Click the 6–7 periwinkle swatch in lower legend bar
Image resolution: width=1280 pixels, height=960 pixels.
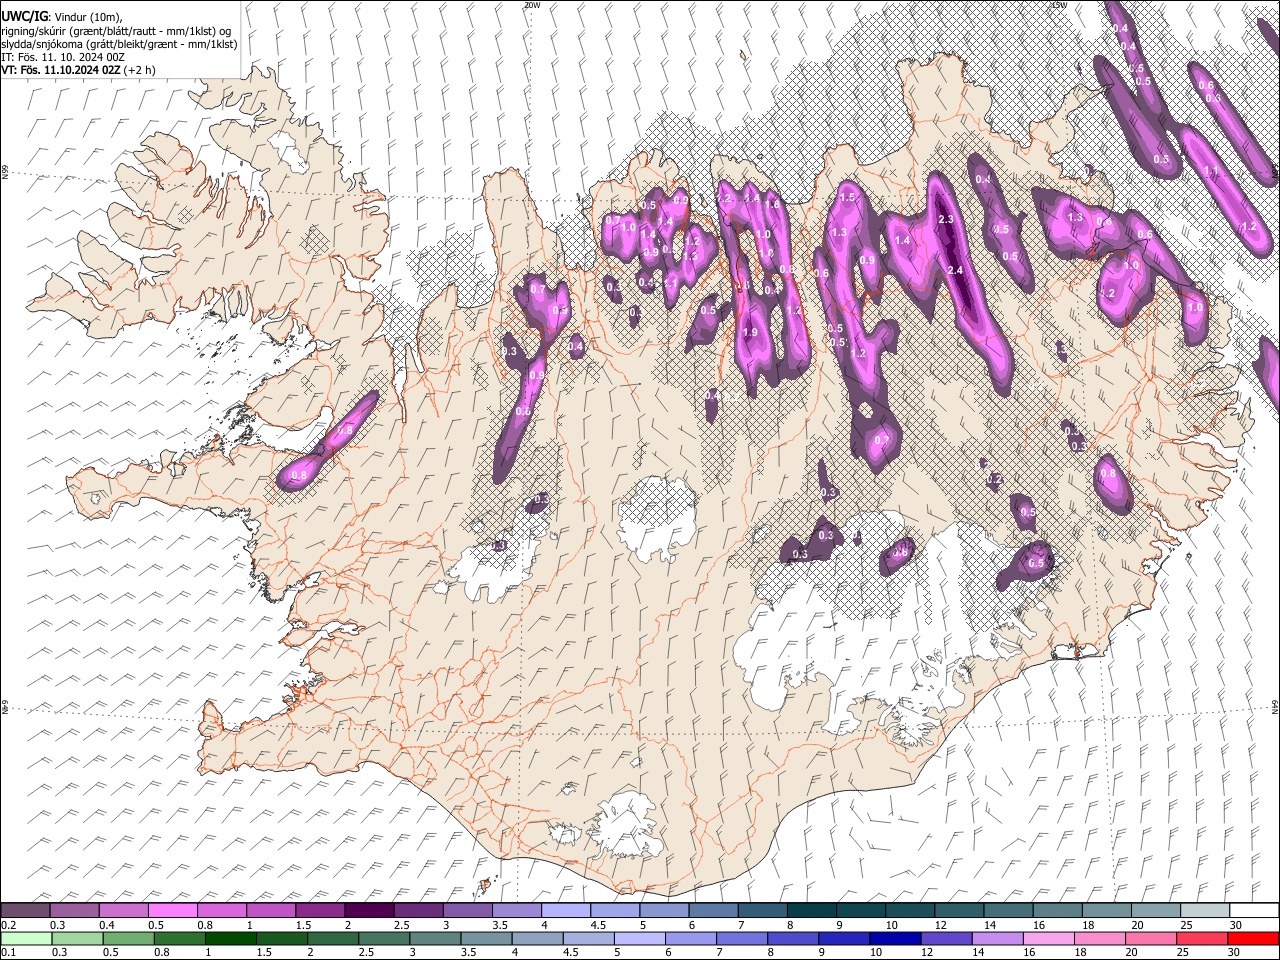click(691, 938)
